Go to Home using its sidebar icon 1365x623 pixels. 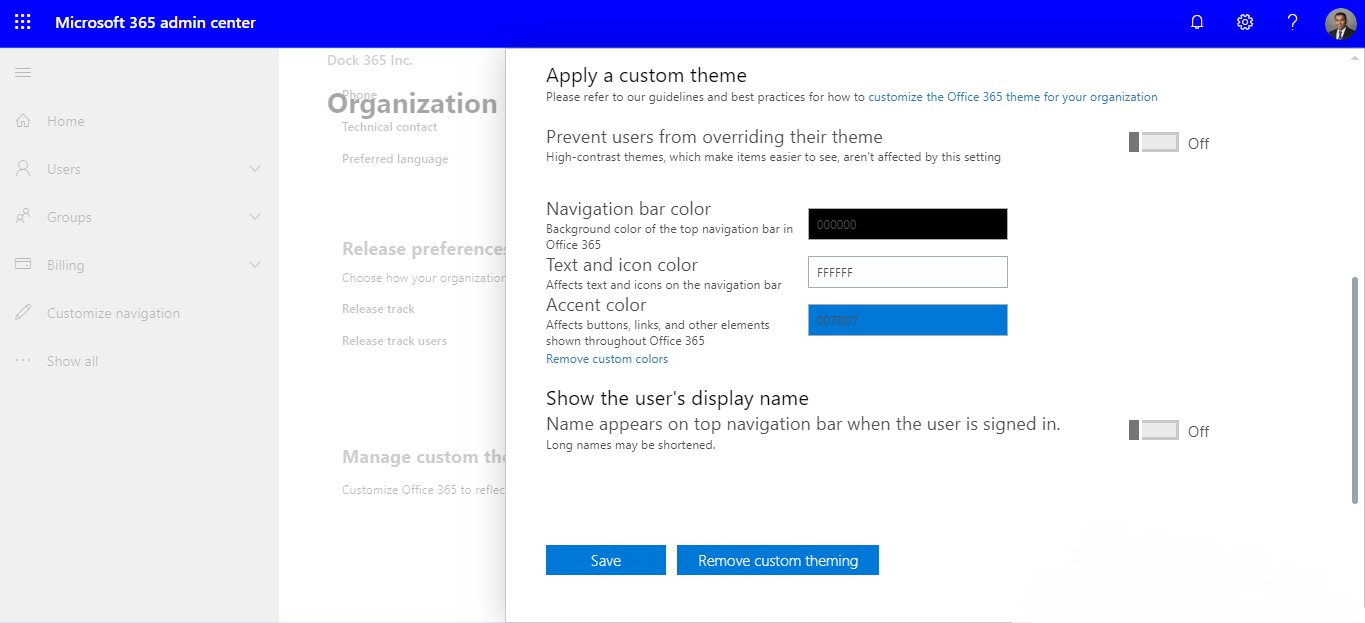[x=22, y=120]
